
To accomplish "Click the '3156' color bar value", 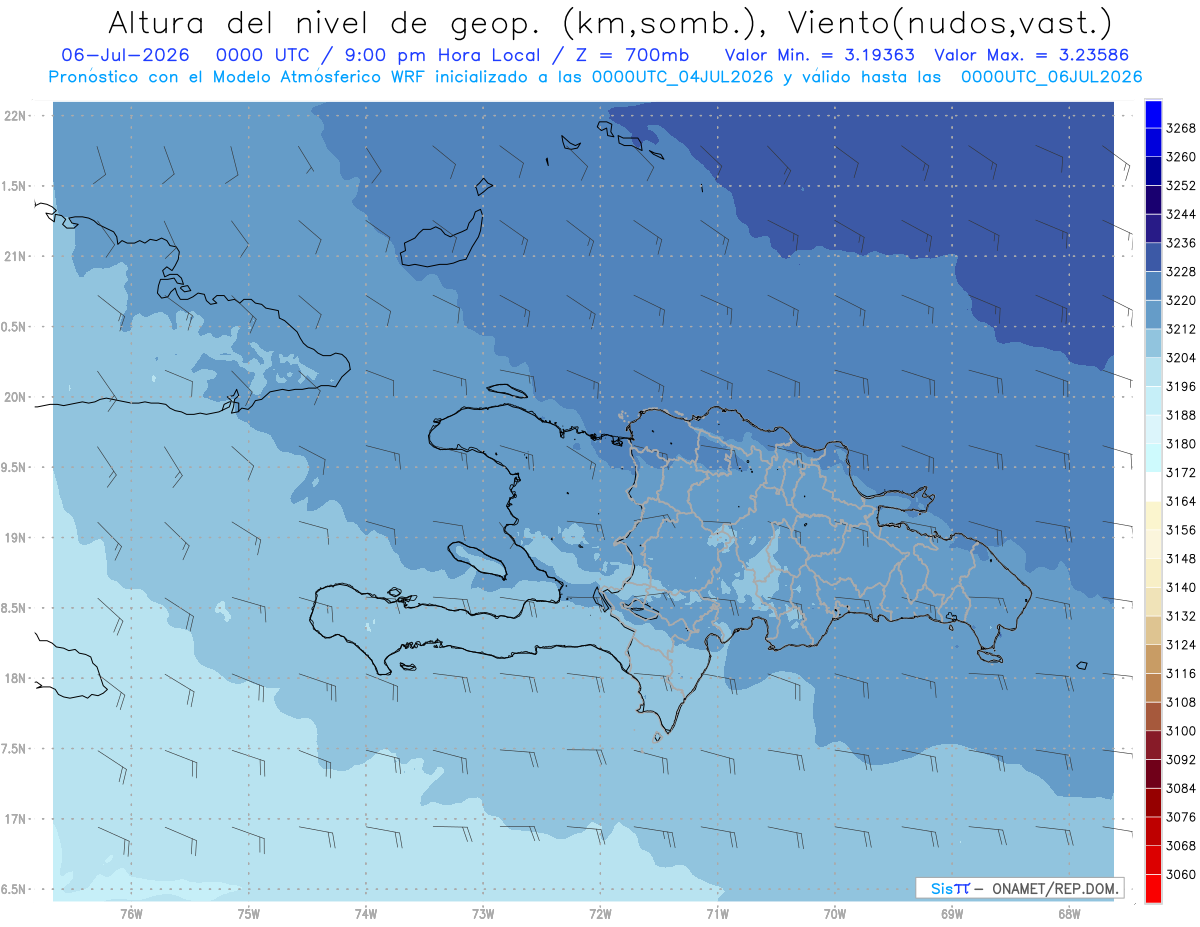I will pyautogui.click(x=1180, y=530).
